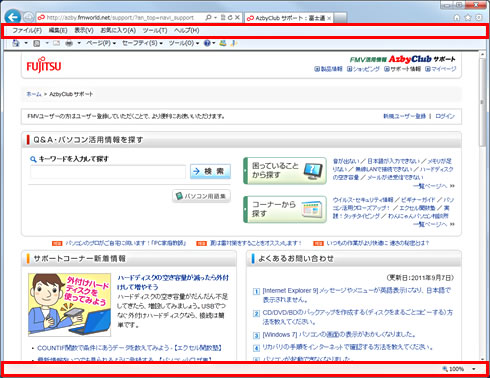Open the お気に入り(A) menu
490x378 pixels.
click(x=118, y=30)
